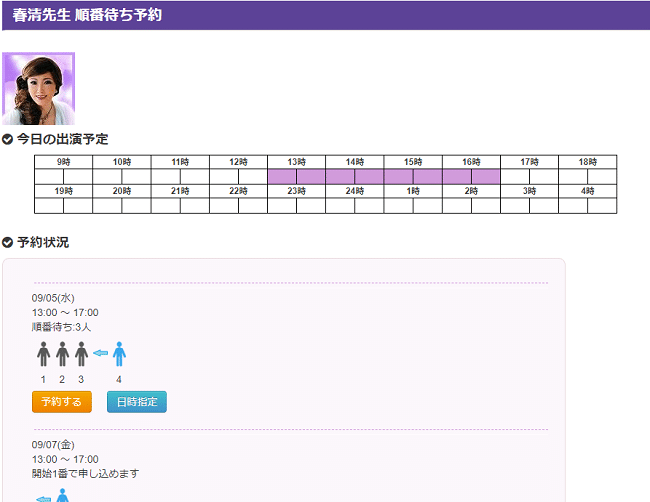Click the 18時 schedule header cell
650x502 pixels.
588,162
